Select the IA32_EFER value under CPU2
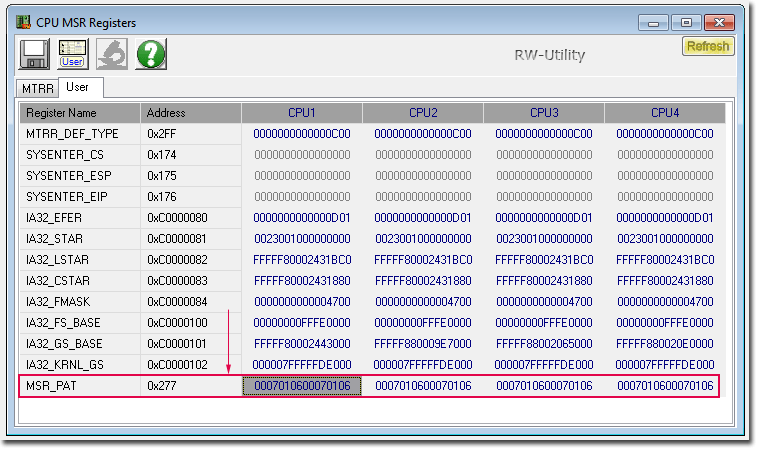 click(423, 218)
